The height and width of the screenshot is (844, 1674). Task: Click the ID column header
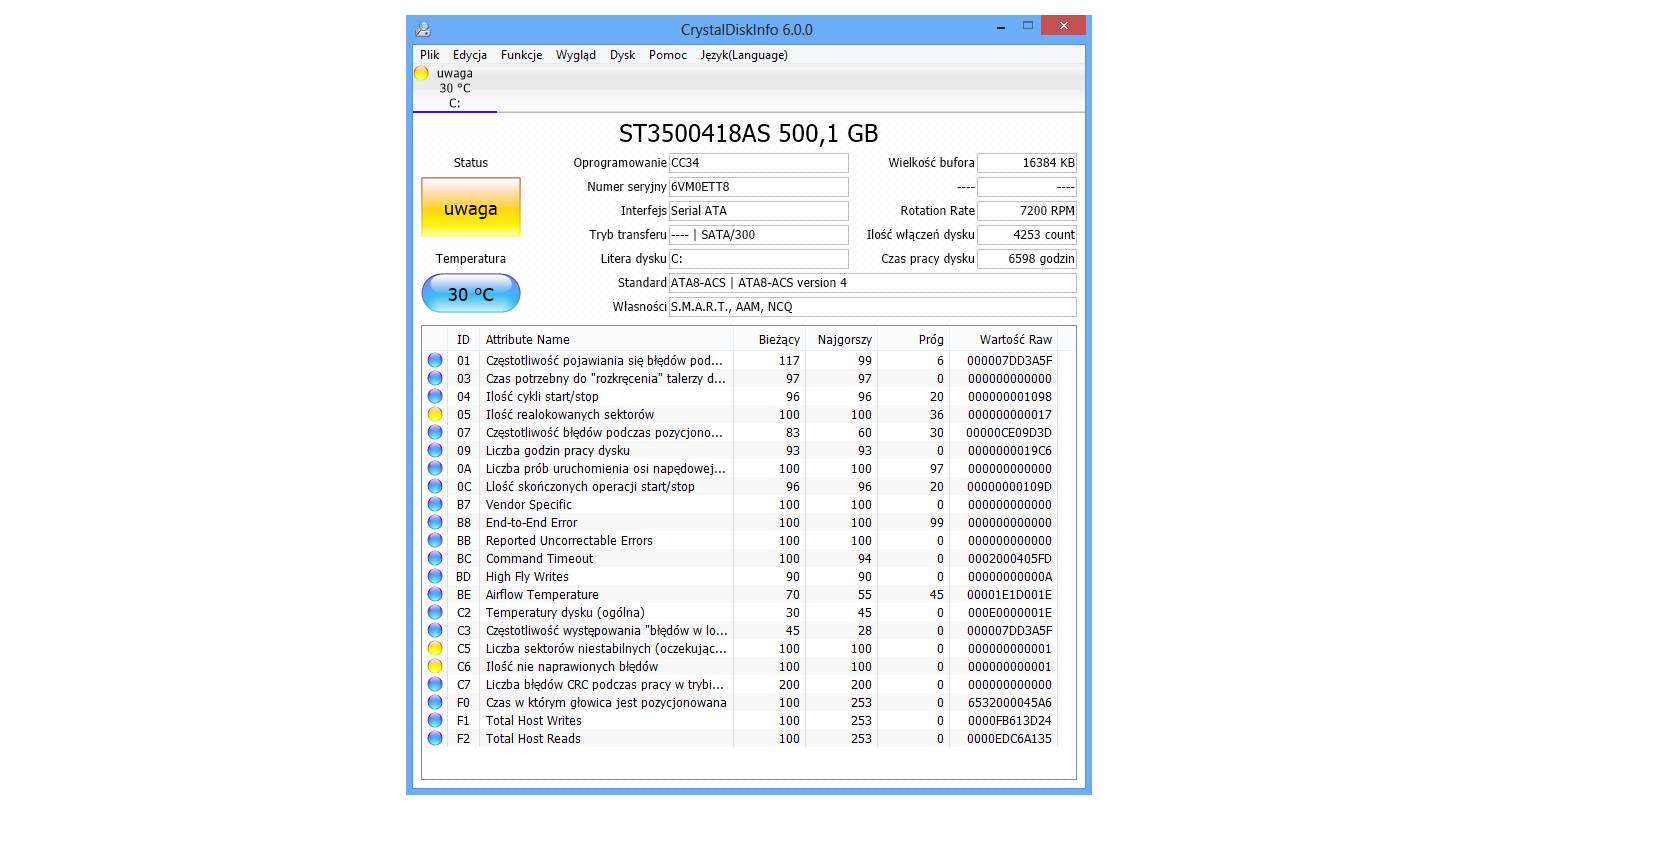coord(463,340)
